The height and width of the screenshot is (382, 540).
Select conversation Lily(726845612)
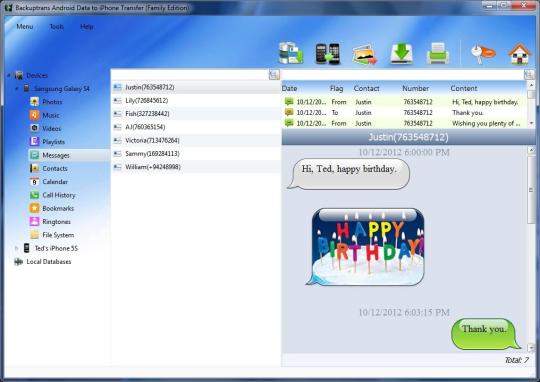coord(196,100)
